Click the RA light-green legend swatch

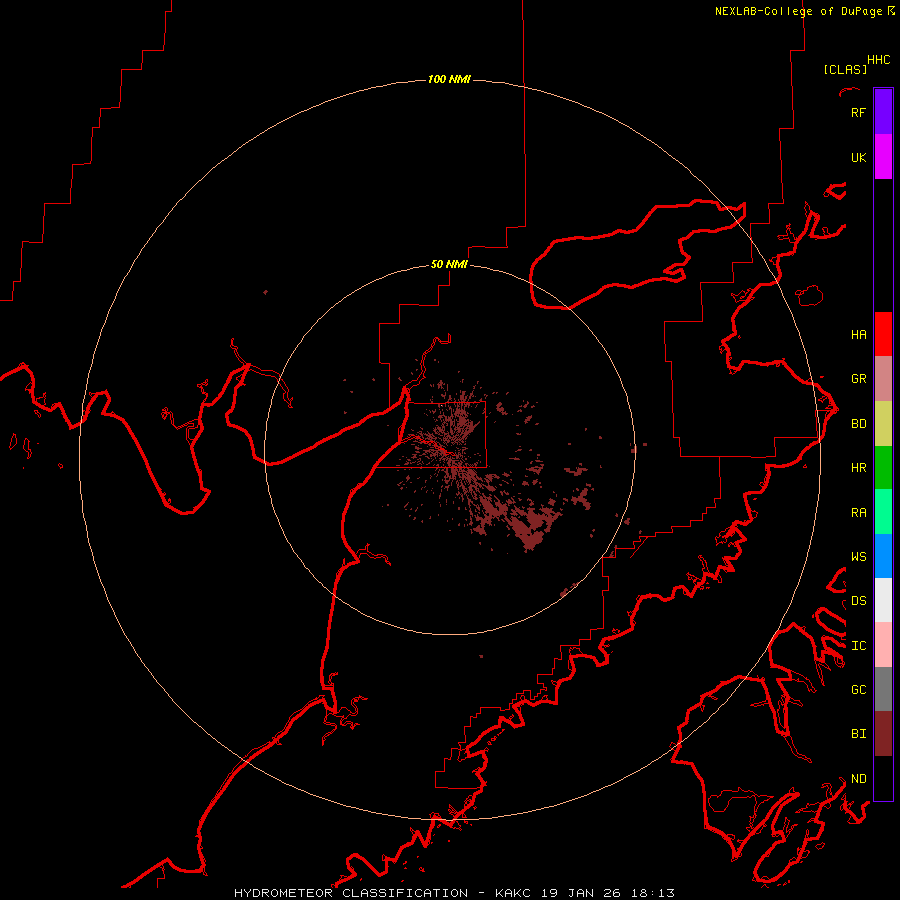pos(883,512)
